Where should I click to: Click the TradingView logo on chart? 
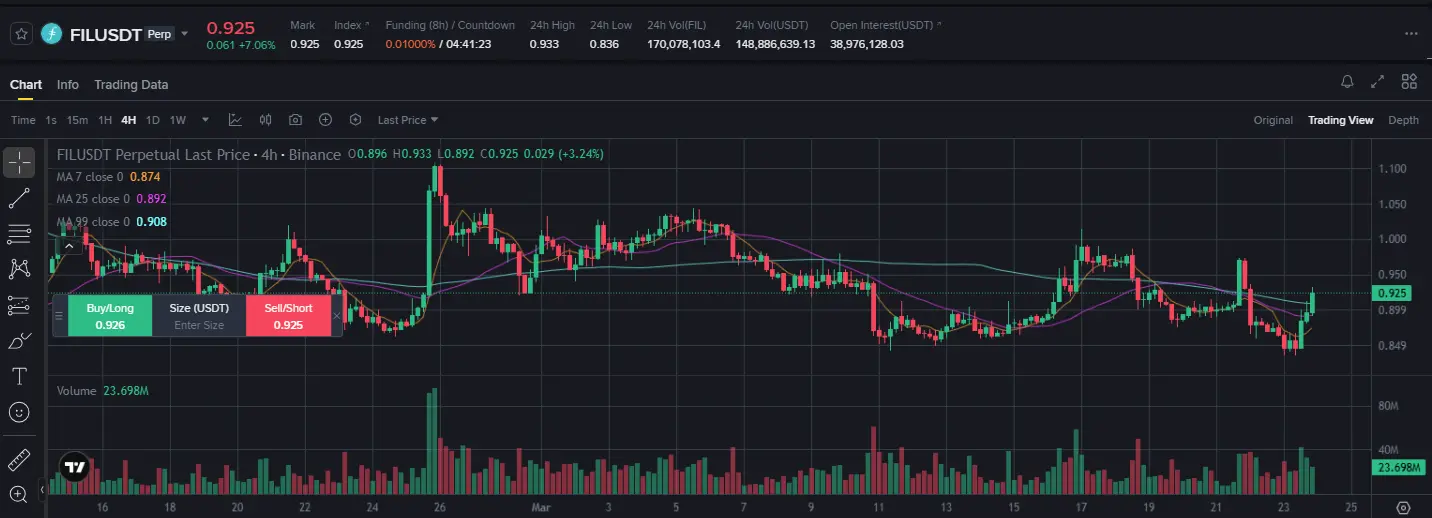coord(74,466)
